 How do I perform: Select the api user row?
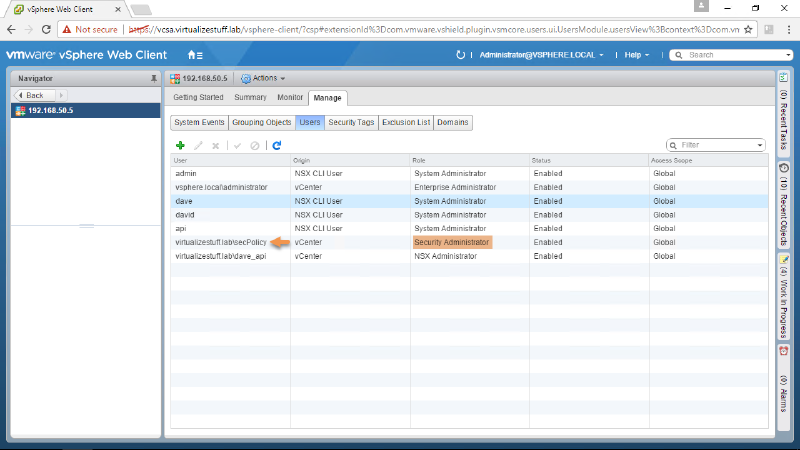coord(469,229)
